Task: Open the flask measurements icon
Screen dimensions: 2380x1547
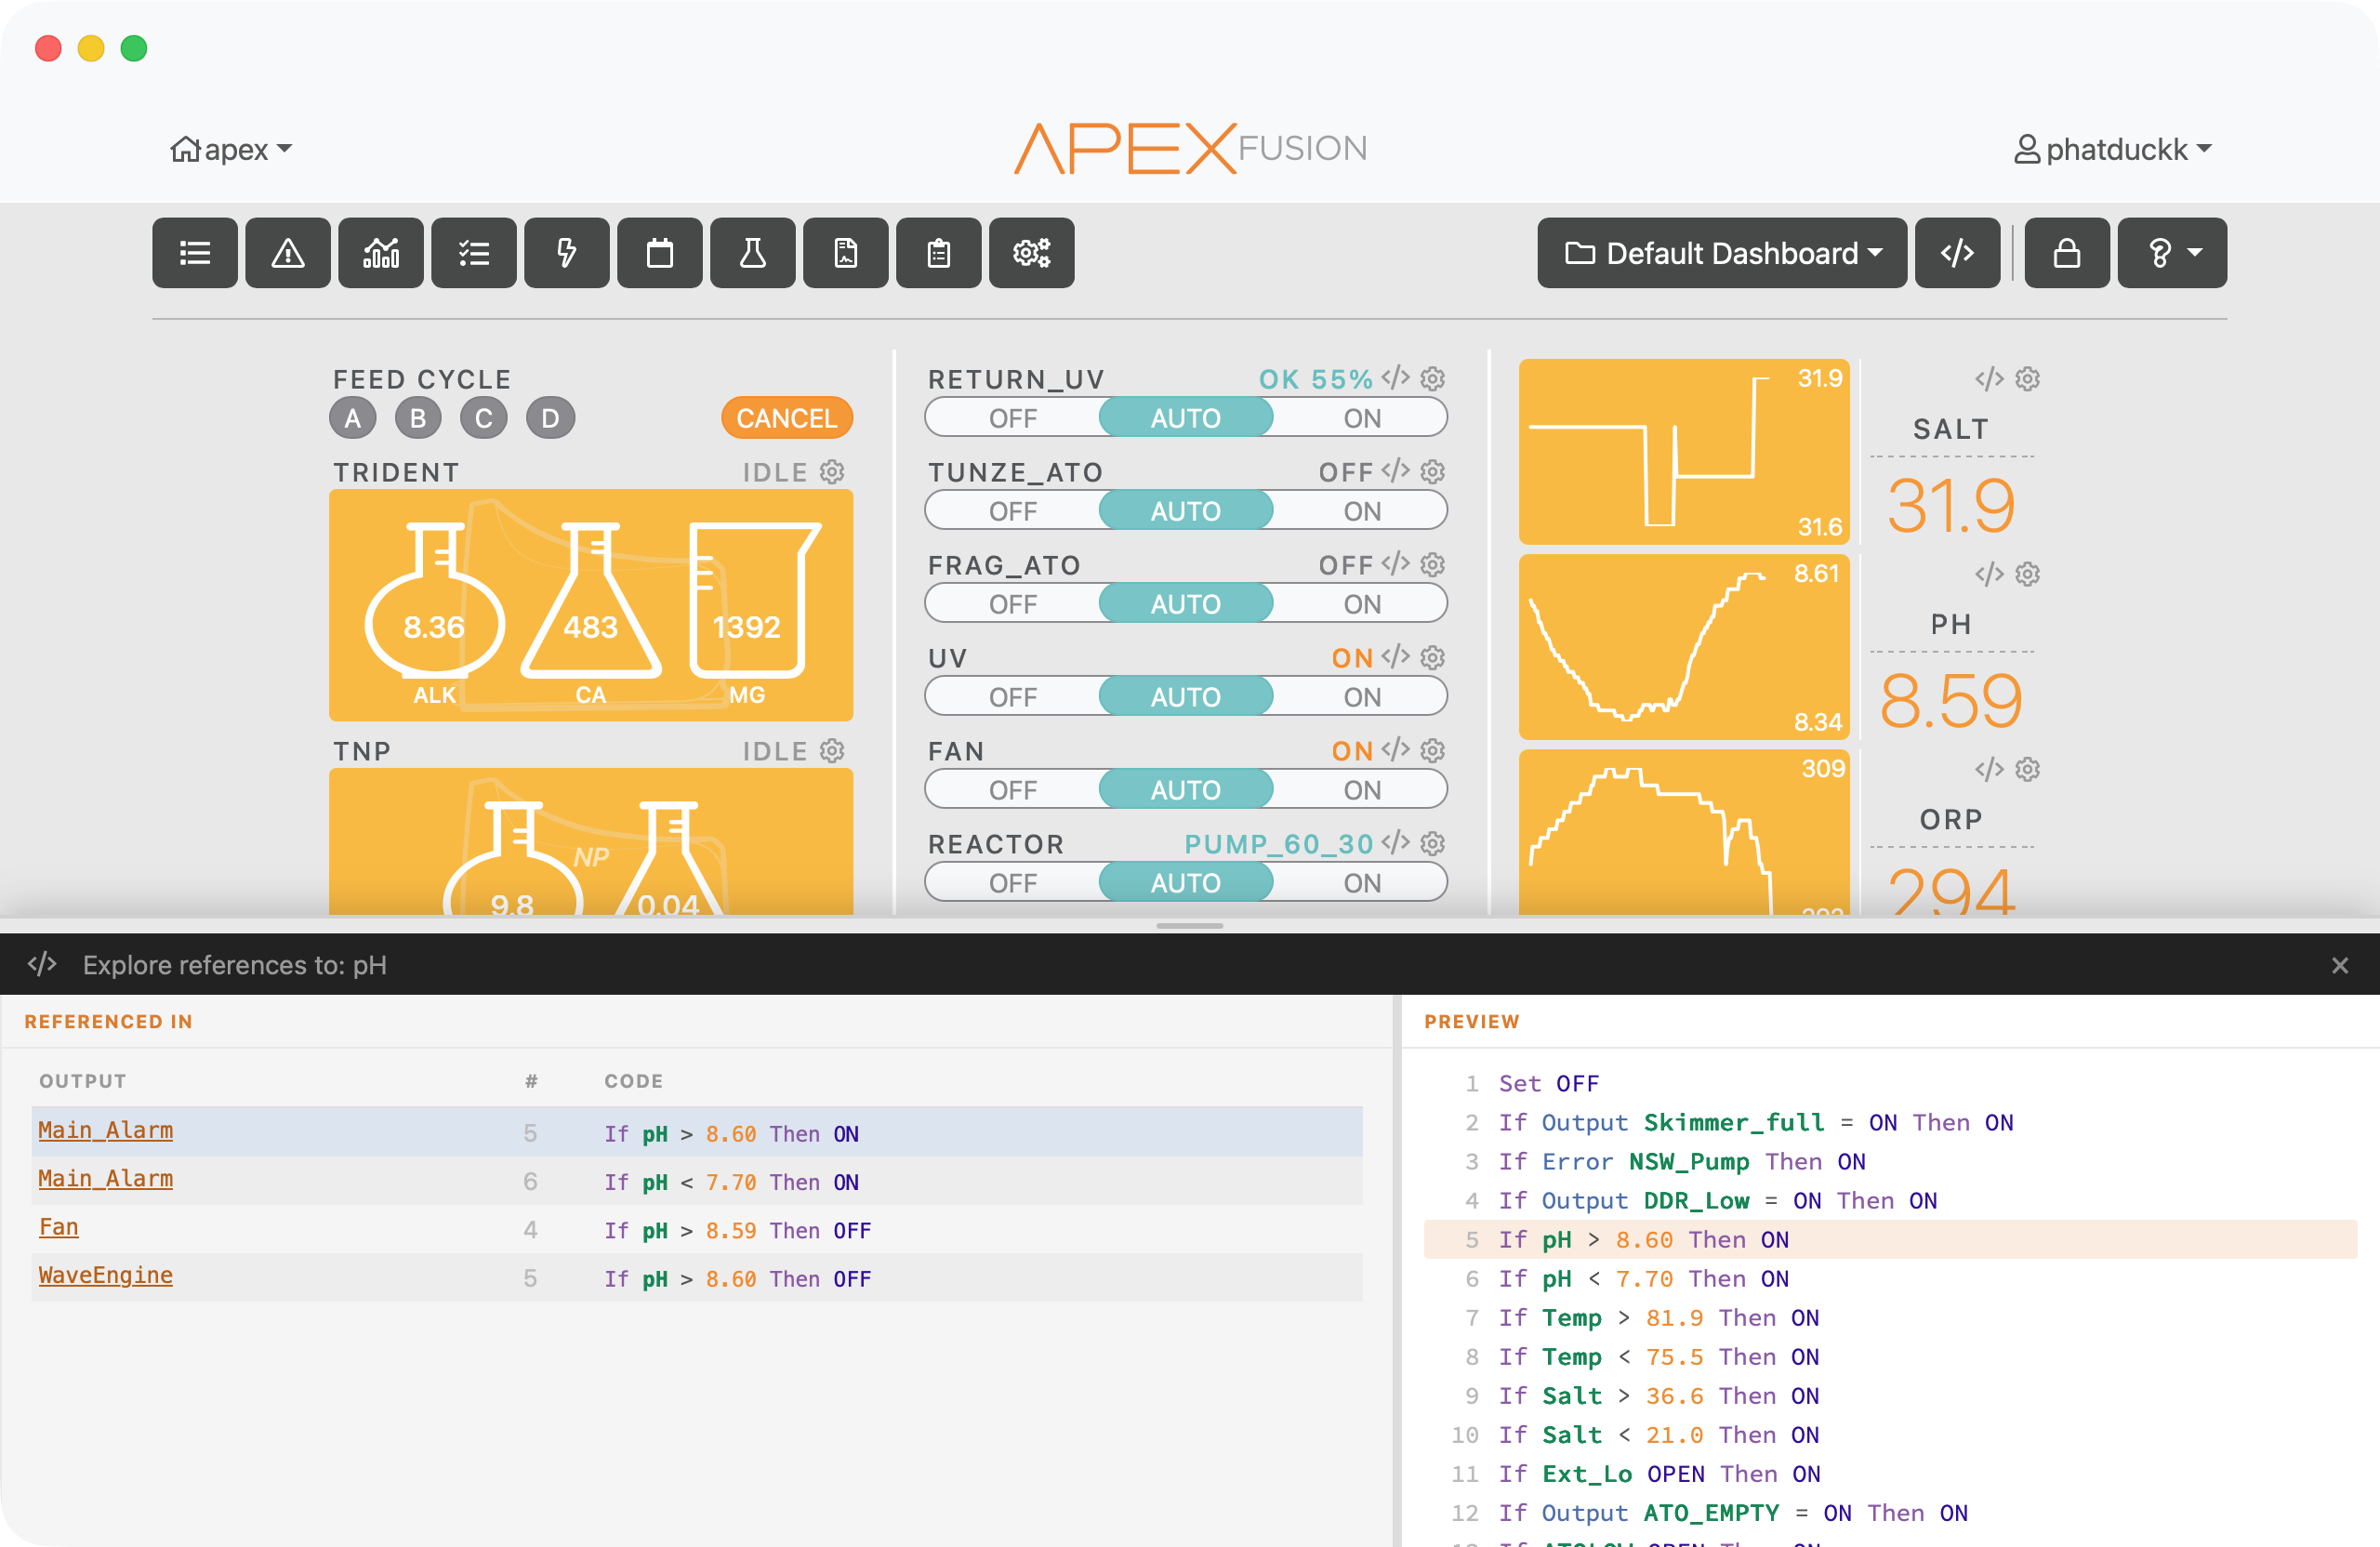Action: pos(753,253)
